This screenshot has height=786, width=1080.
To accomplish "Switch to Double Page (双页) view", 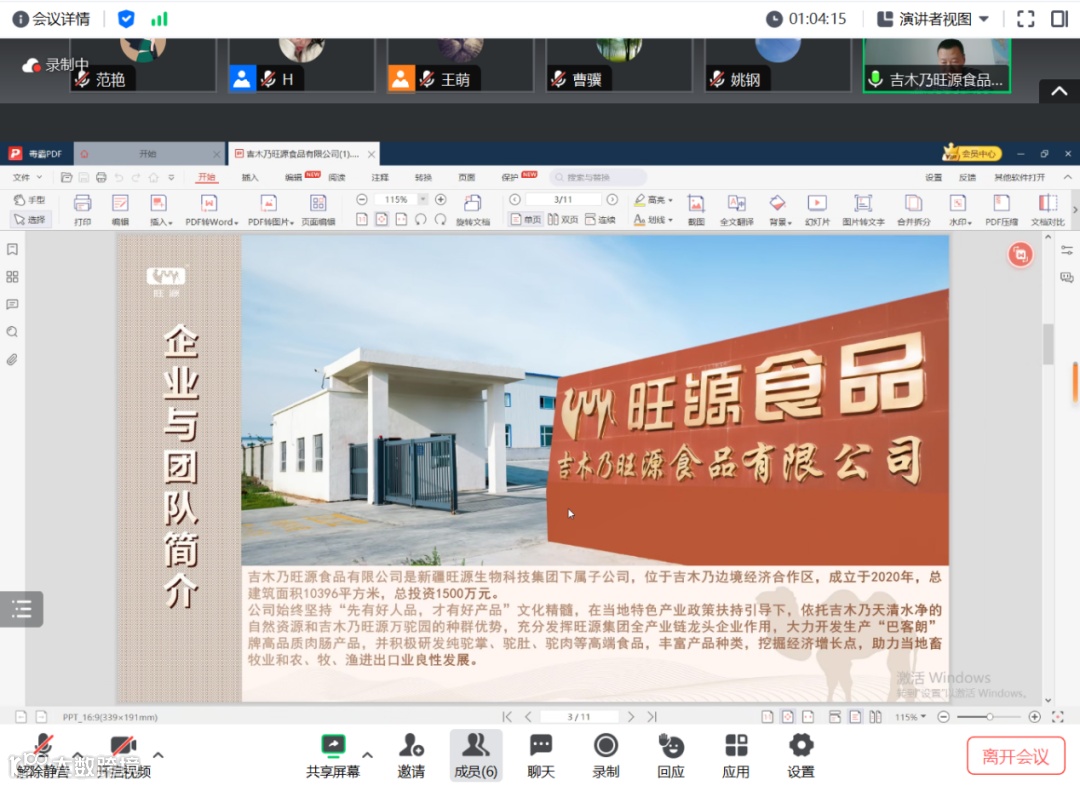I will 563,220.
